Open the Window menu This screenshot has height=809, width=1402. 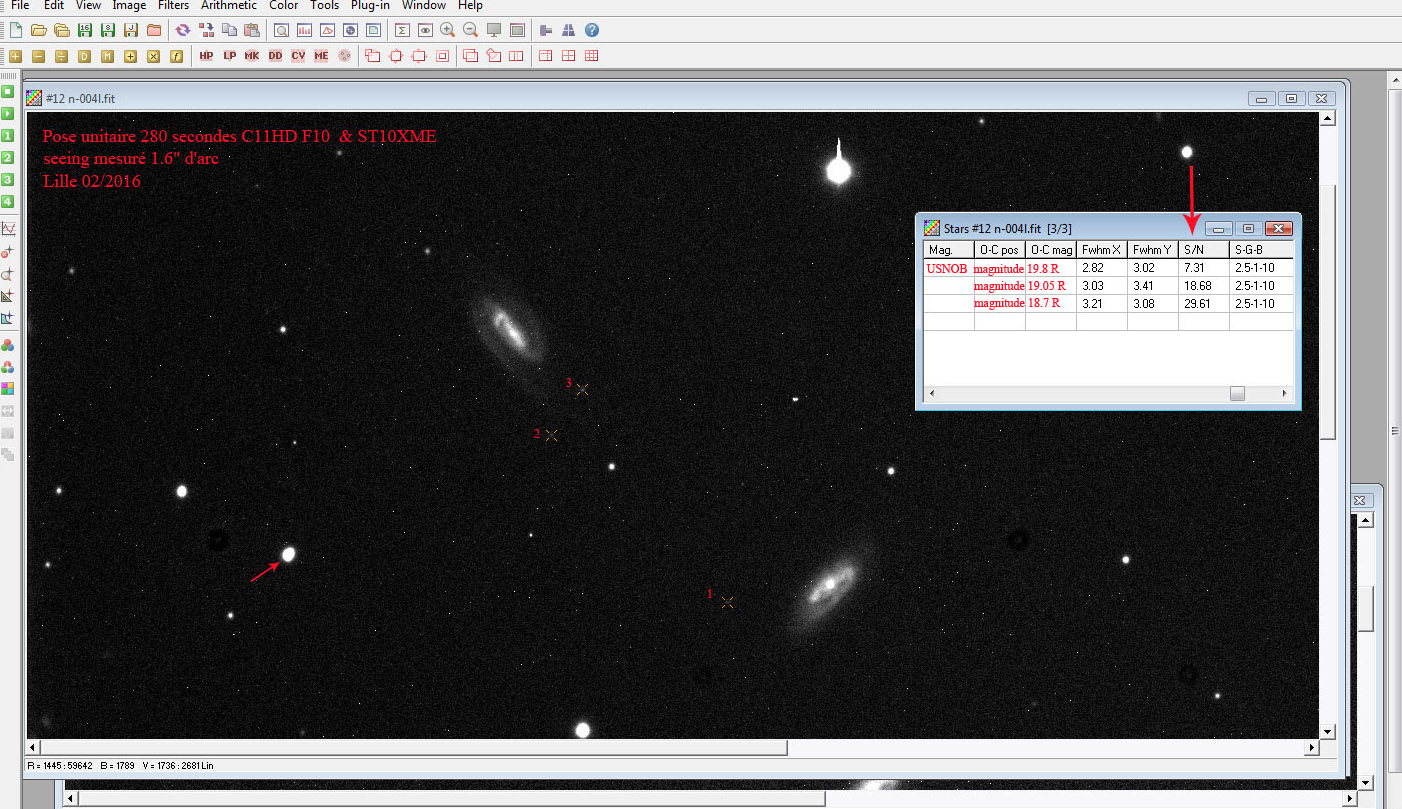424,6
